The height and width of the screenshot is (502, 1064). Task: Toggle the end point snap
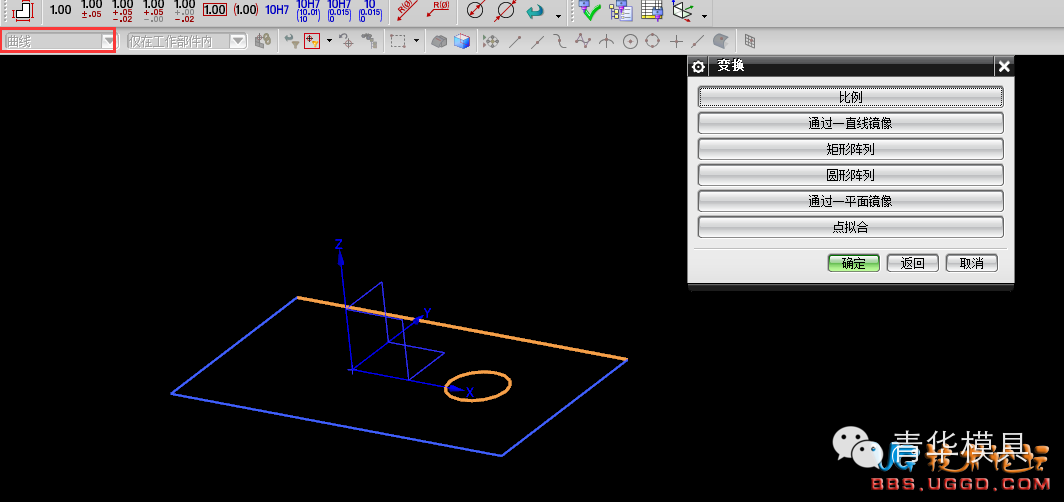pos(515,41)
